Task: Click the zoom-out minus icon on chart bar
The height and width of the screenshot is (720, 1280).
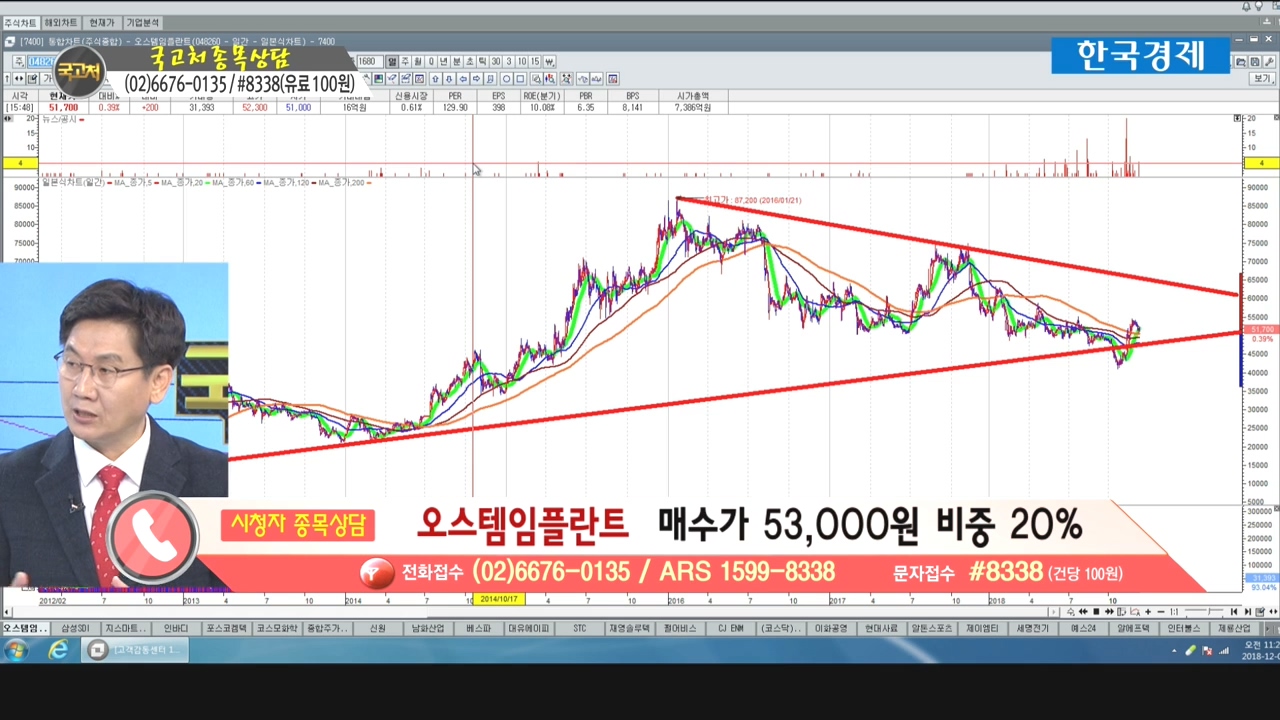Action: coord(1160,611)
